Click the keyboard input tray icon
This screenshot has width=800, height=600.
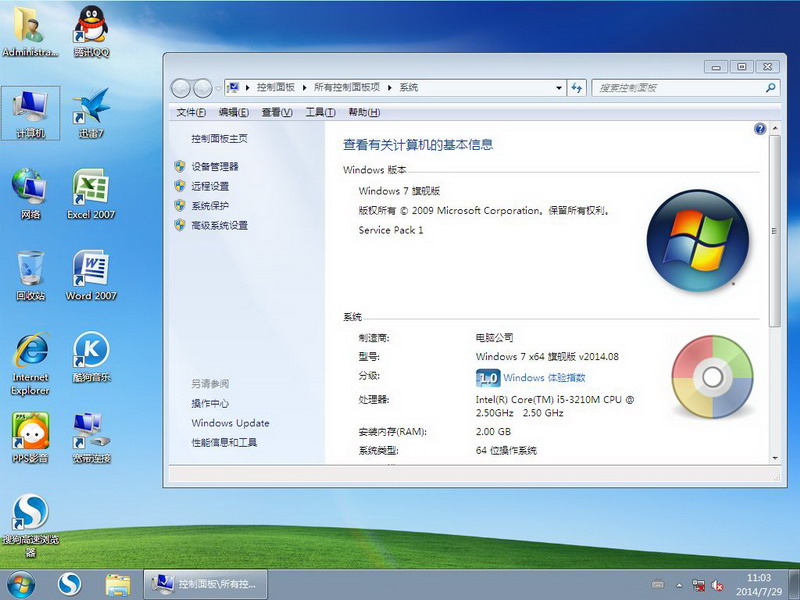coord(658,585)
